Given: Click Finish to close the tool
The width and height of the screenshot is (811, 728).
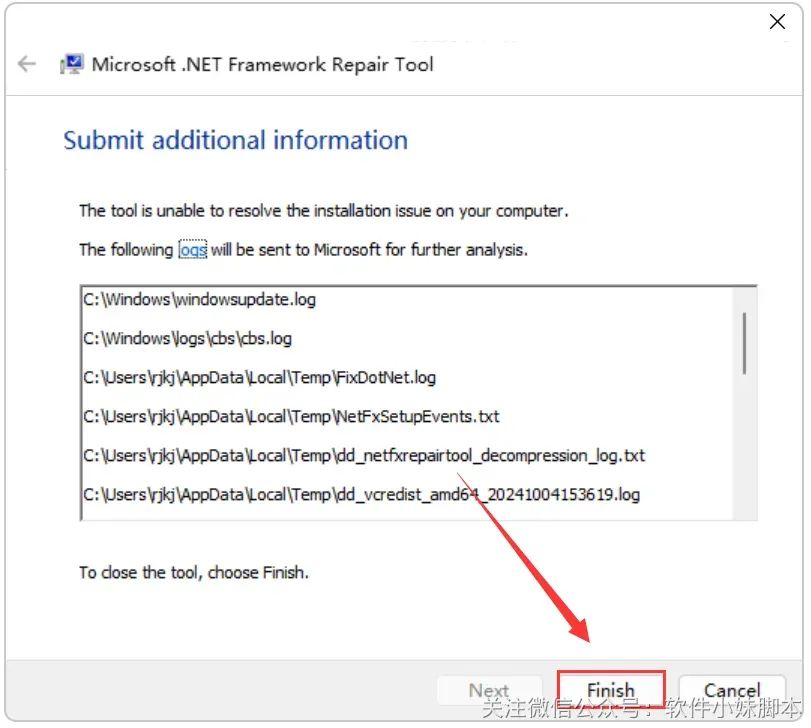Looking at the screenshot, I should (x=610, y=690).
